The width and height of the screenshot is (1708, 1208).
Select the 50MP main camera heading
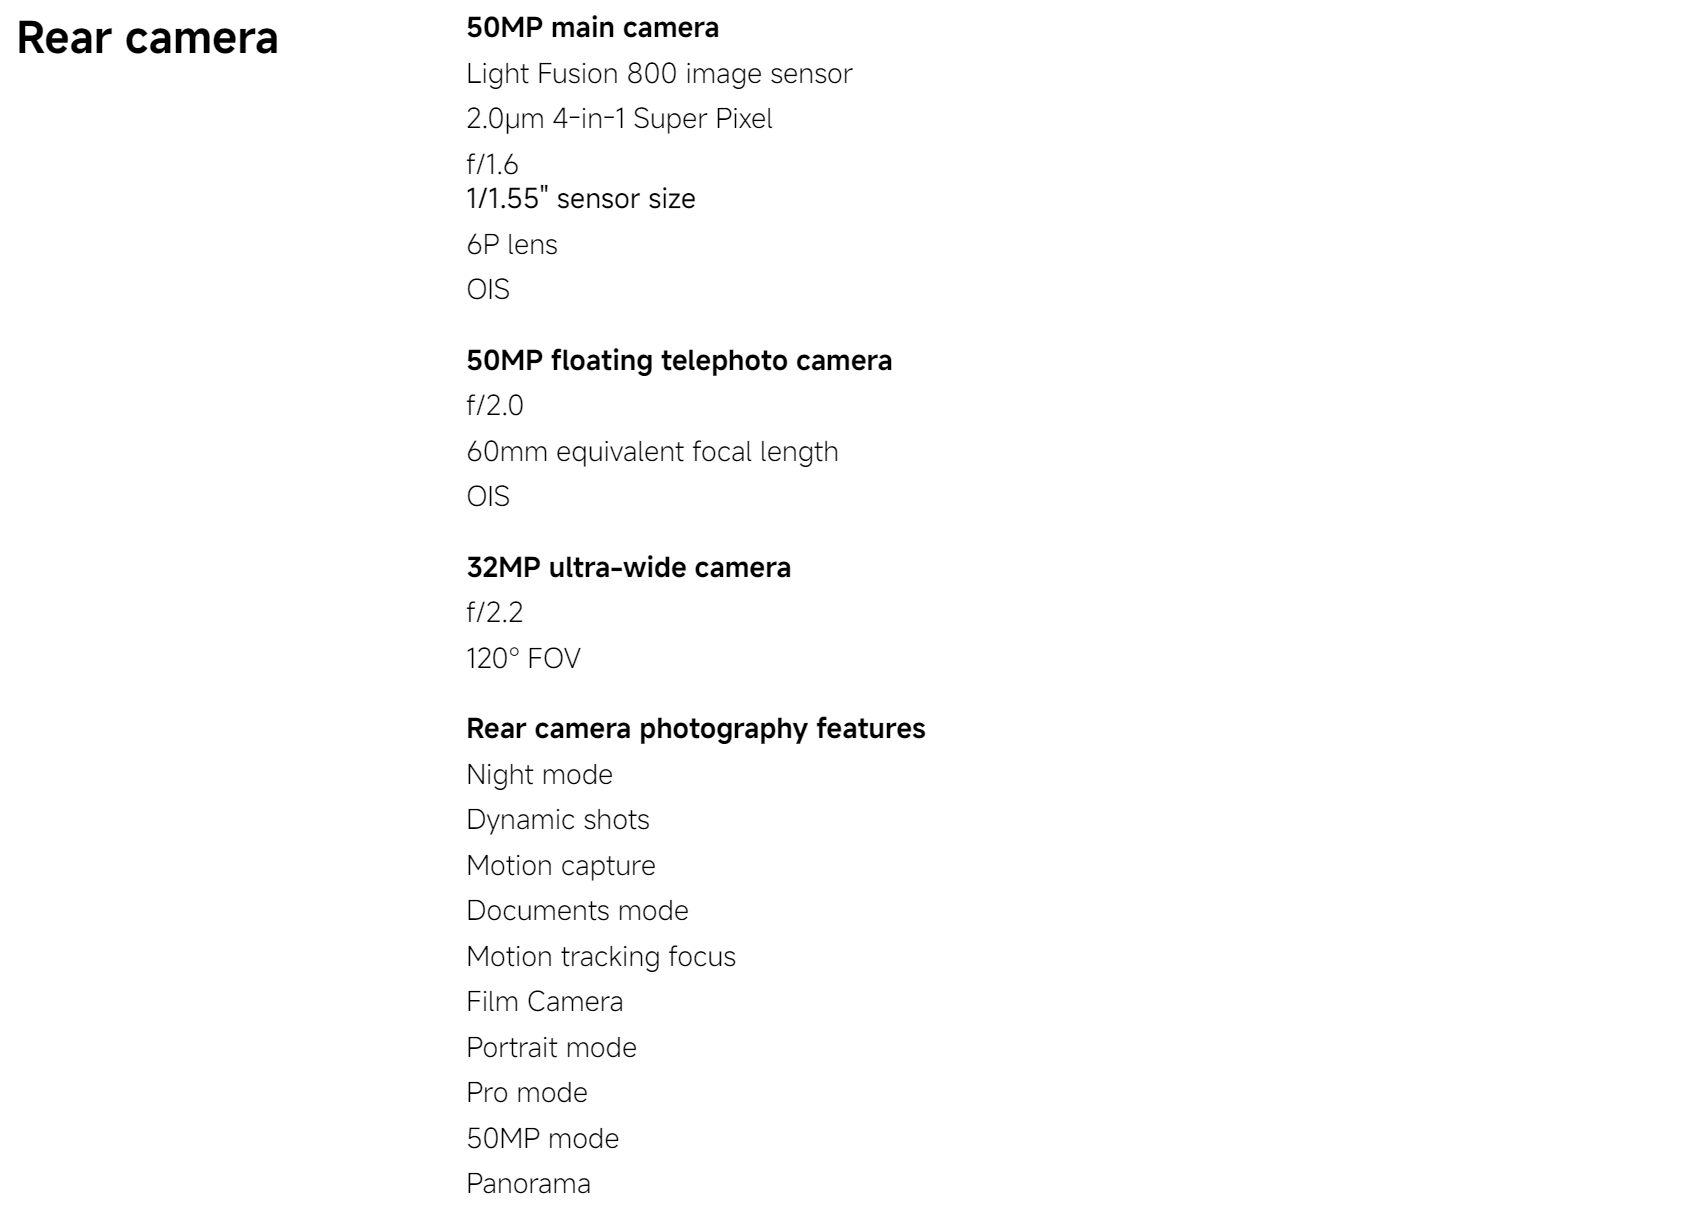point(593,28)
